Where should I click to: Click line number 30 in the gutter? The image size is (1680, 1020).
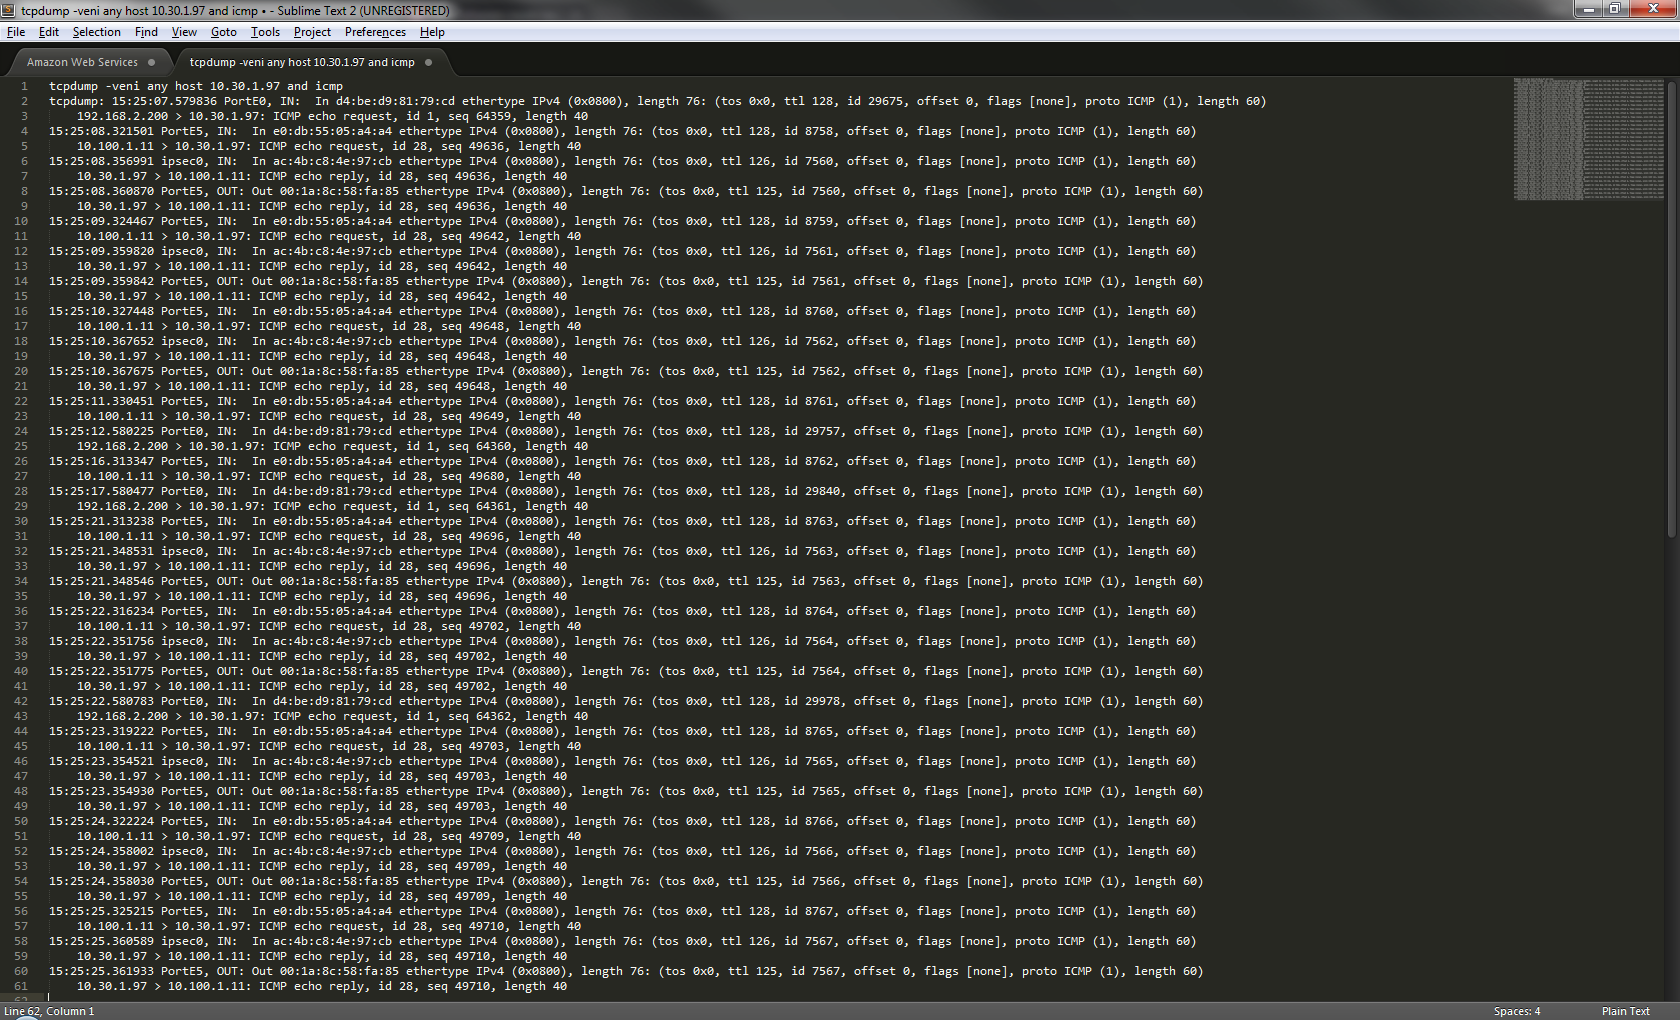click(x=22, y=521)
